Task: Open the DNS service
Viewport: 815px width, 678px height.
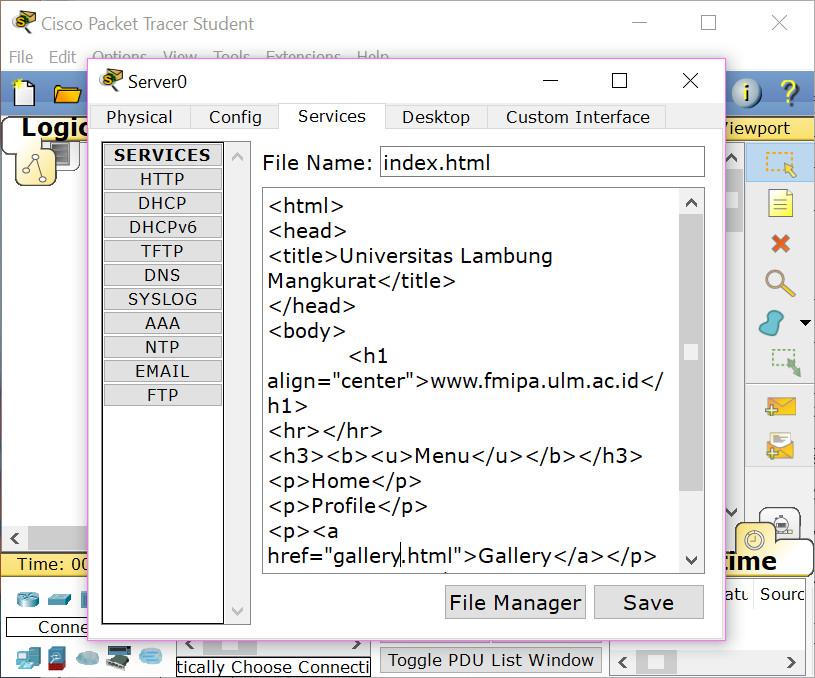Action: [163, 275]
